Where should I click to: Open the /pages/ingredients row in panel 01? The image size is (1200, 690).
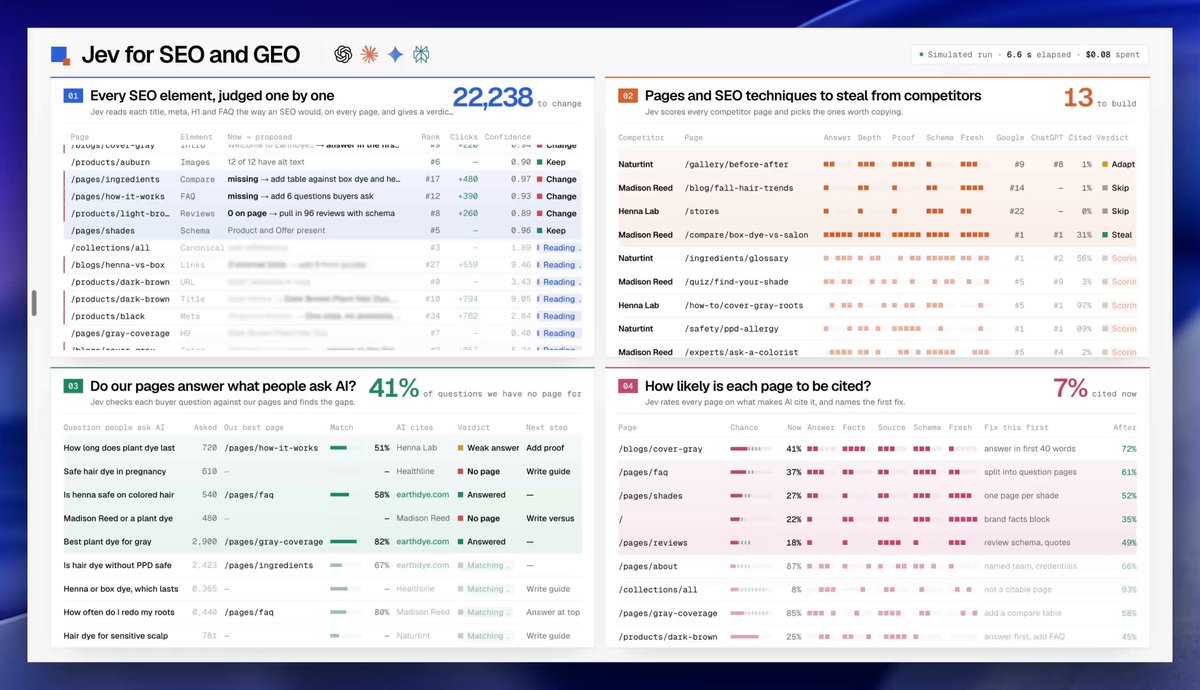(x=322, y=179)
